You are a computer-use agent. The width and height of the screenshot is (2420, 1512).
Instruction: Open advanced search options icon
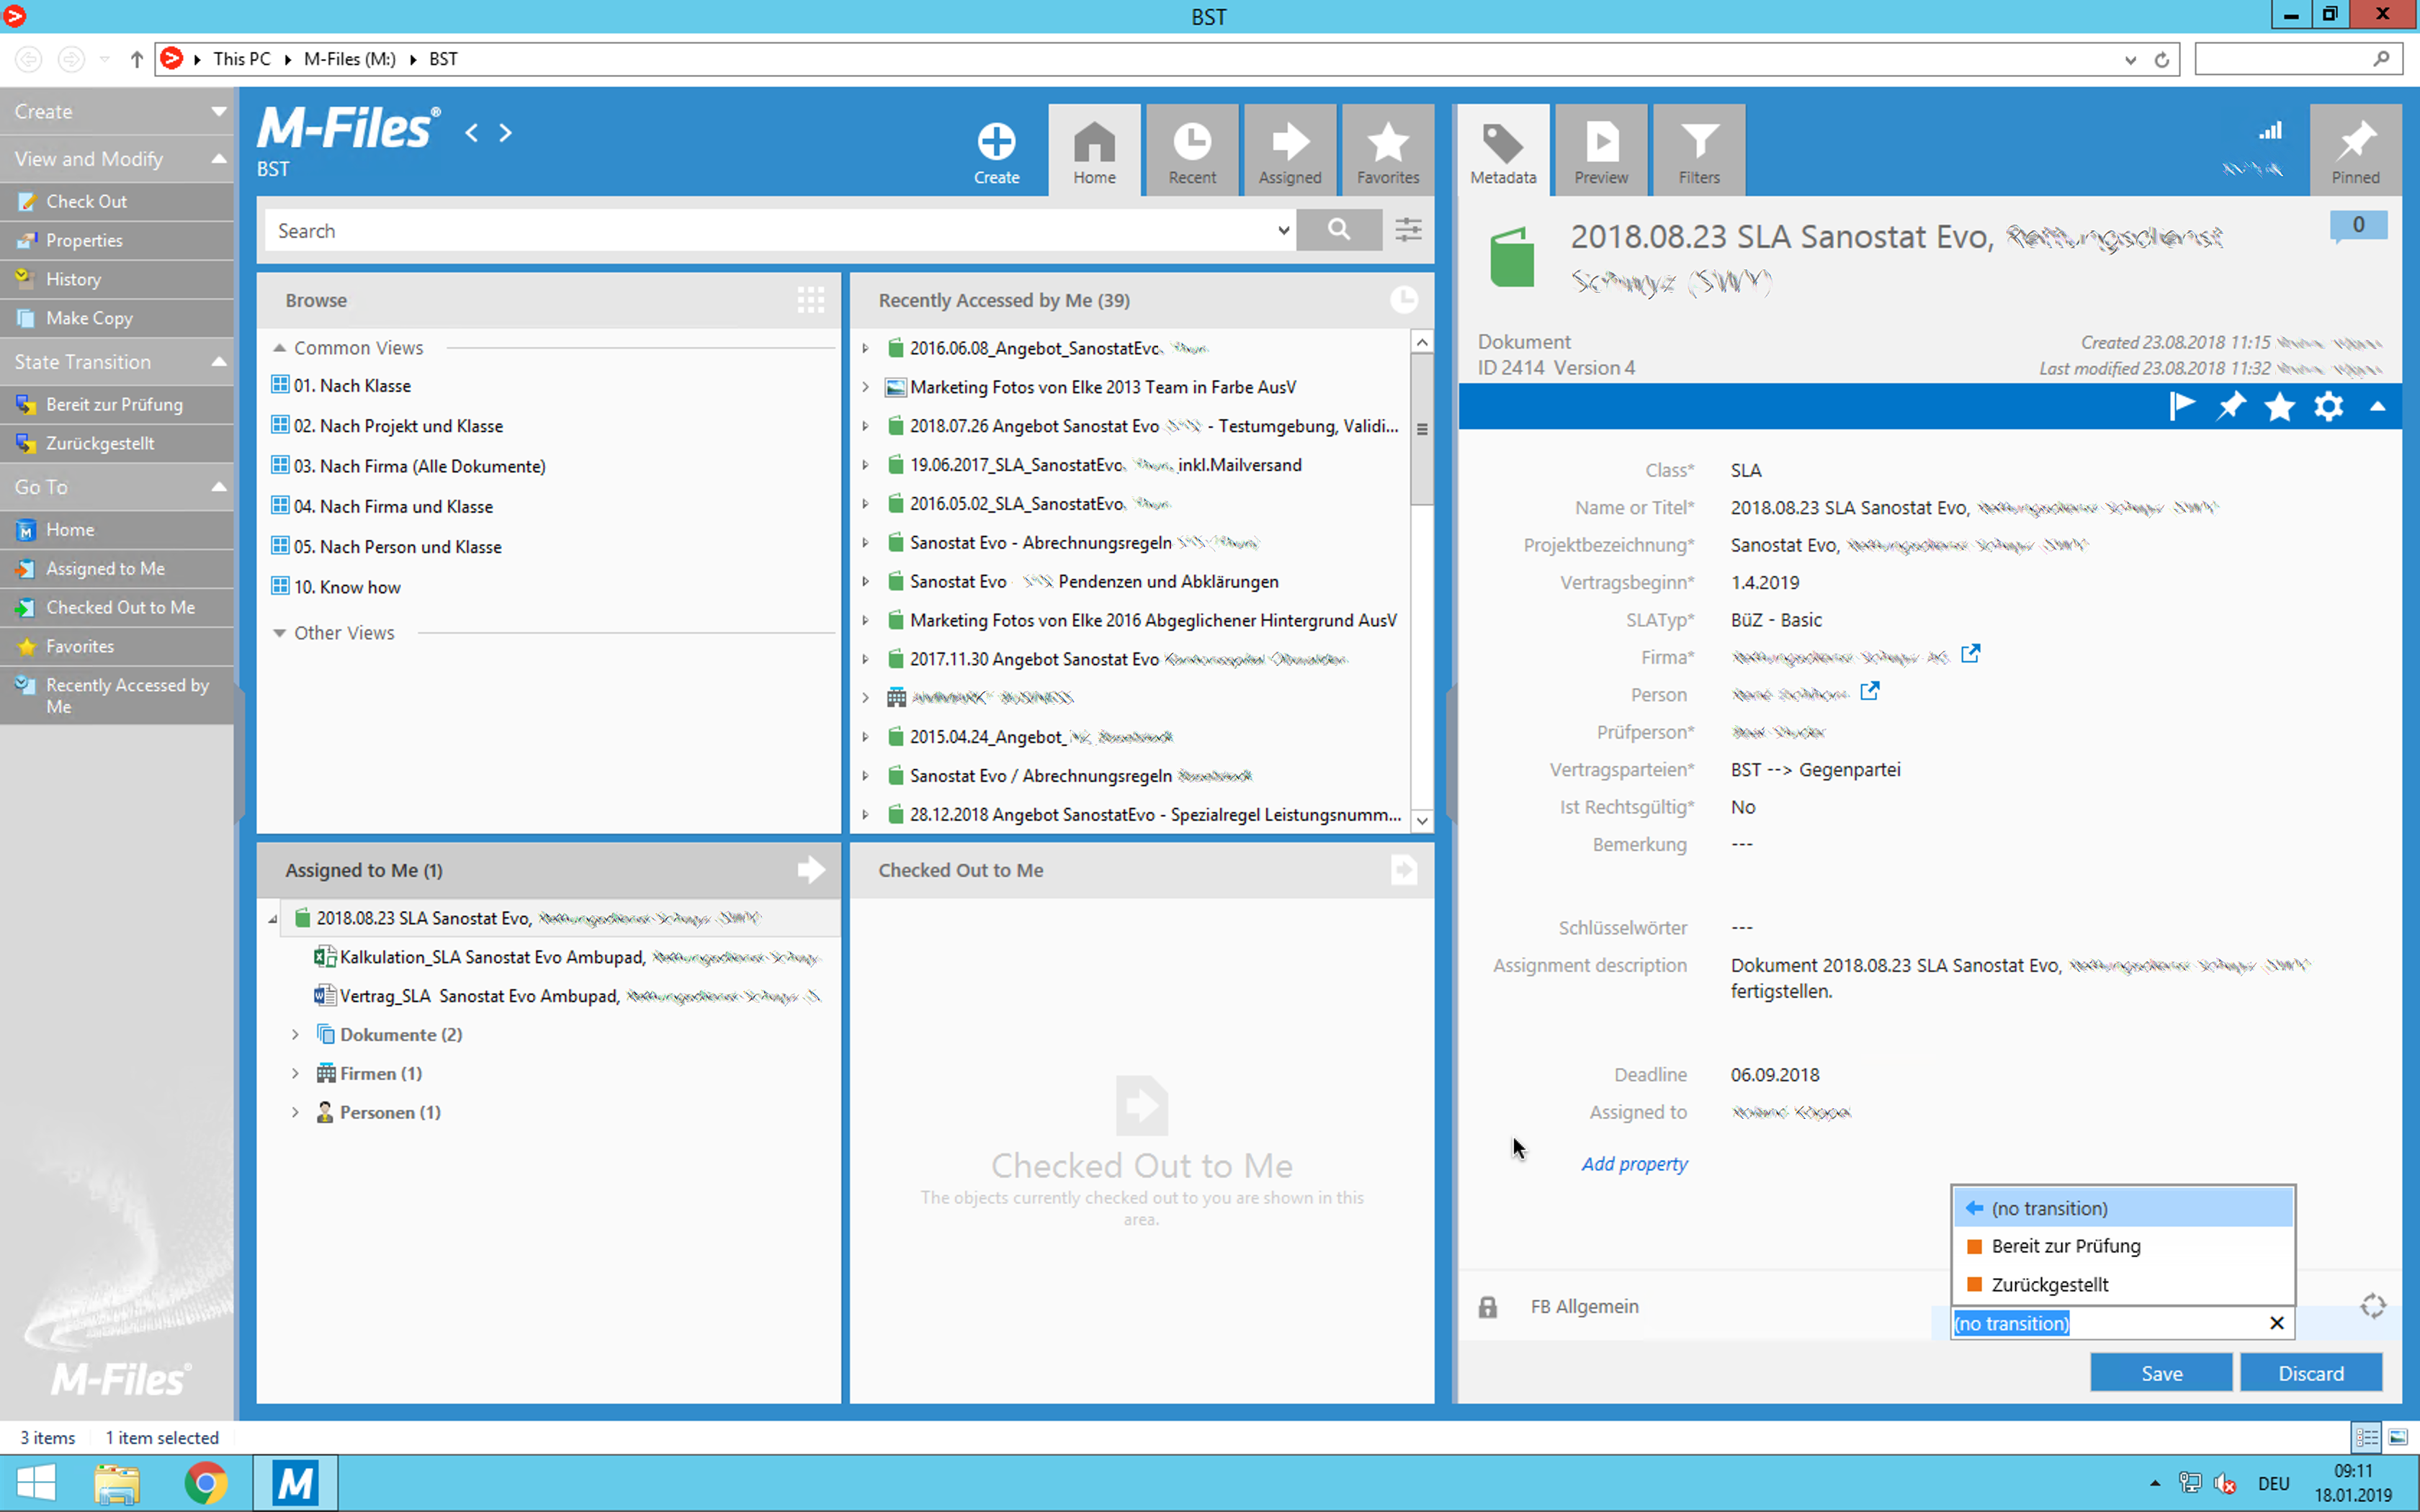point(1408,230)
